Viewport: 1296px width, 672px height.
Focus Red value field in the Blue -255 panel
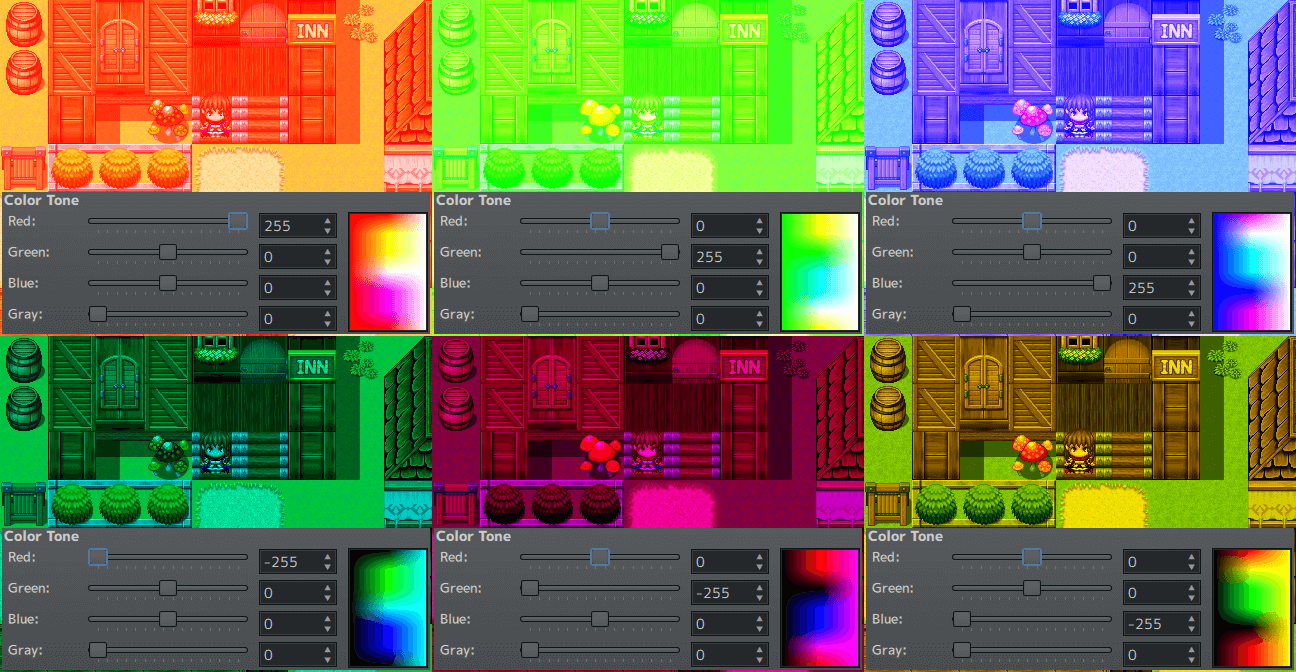click(x=1161, y=562)
